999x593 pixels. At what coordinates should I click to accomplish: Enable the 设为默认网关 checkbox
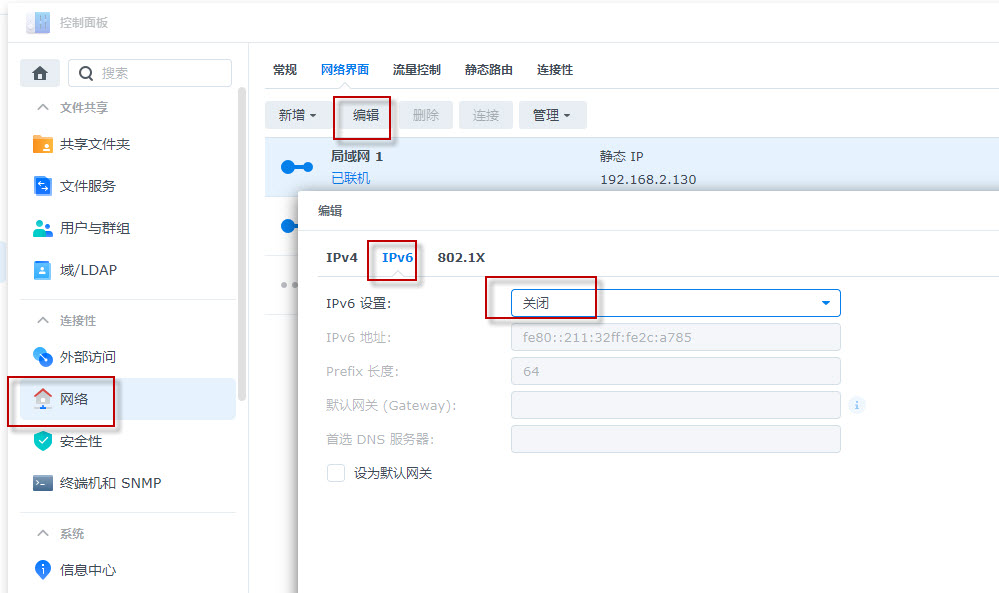tap(336, 473)
